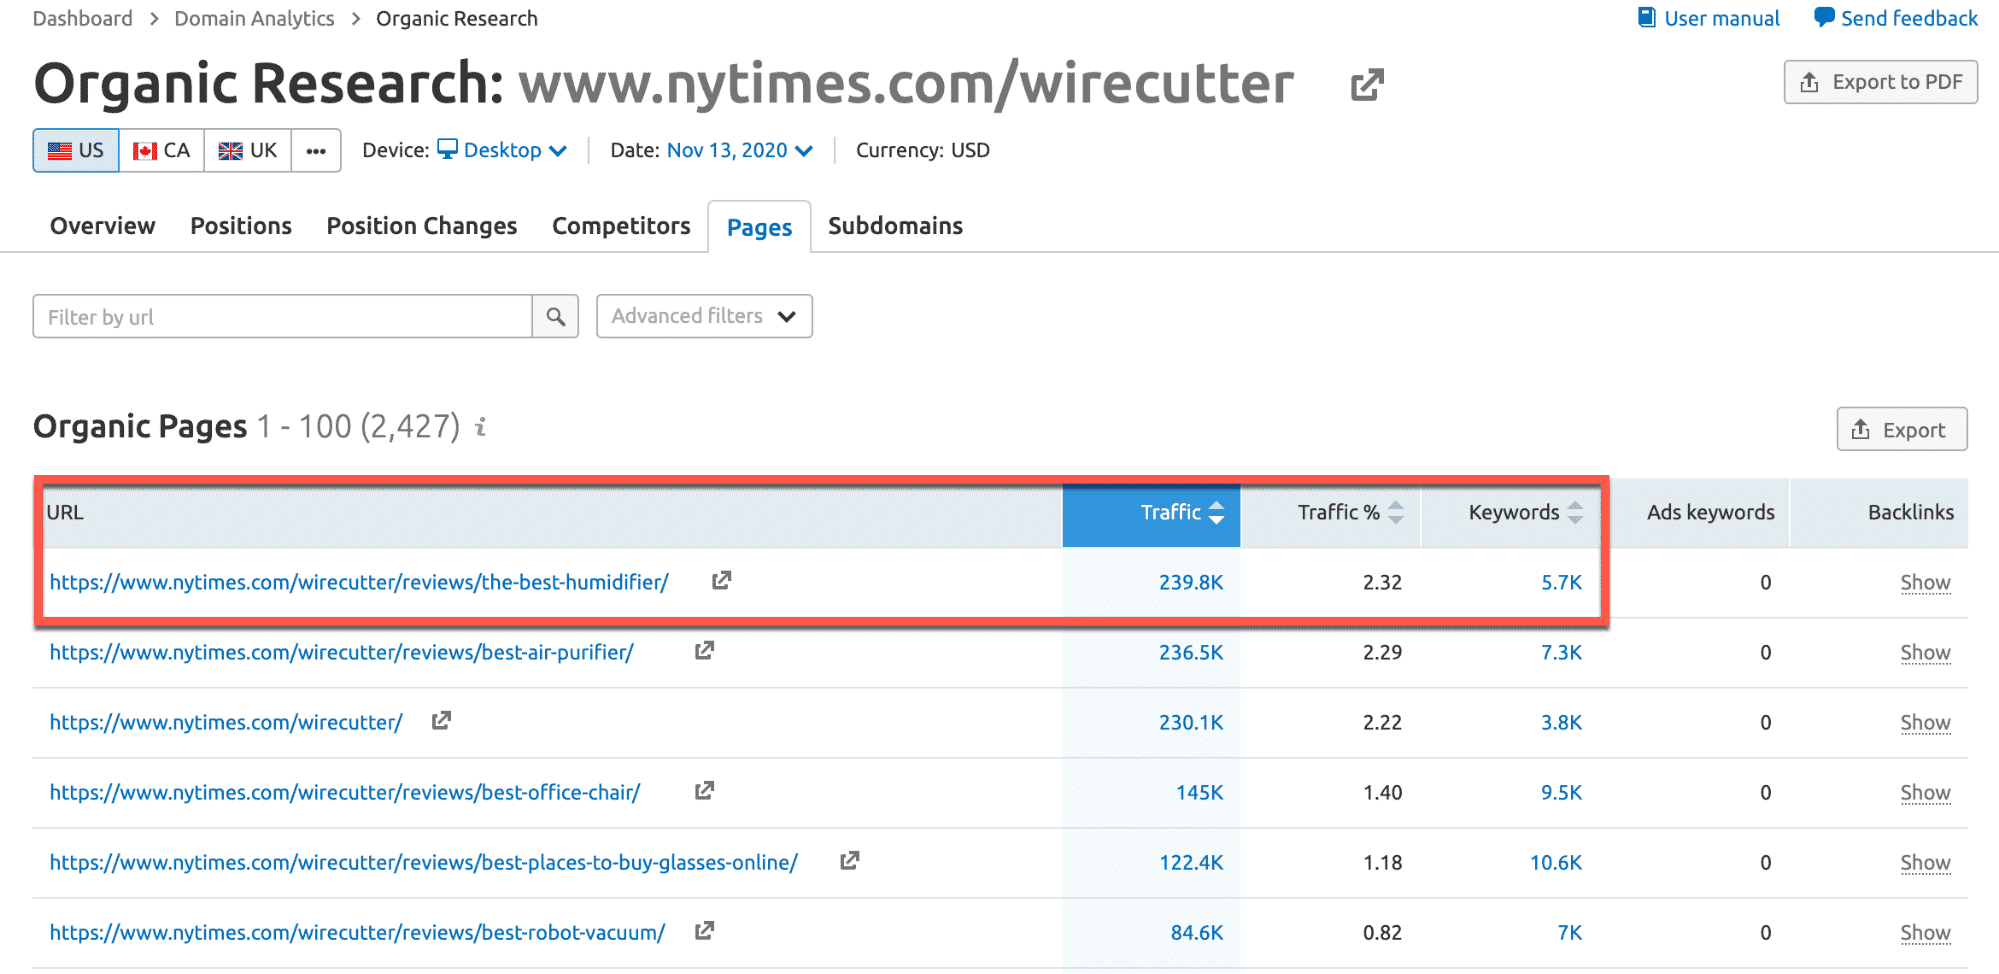1999x974 pixels.
Task: Click the magnifier search icon in the URL filter
Action: point(555,317)
